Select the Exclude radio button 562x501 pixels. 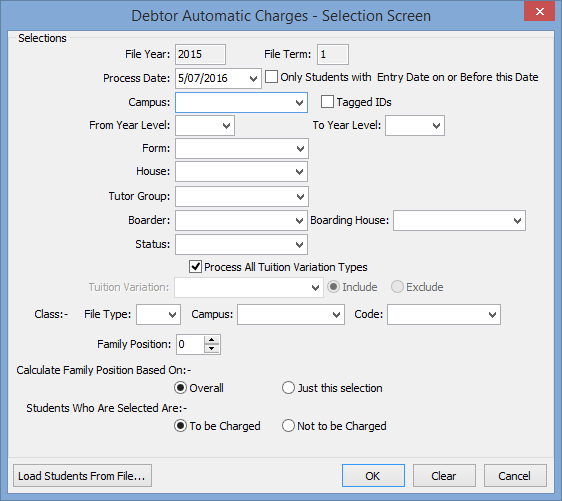pyautogui.click(x=397, y=287)
